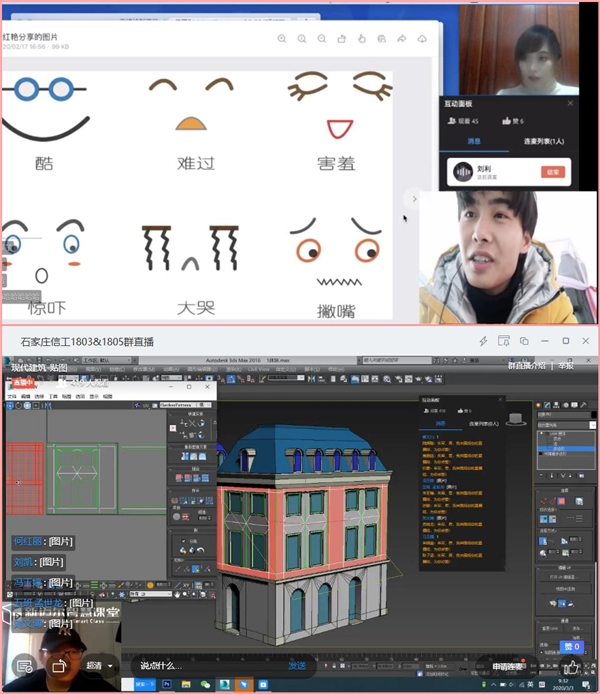Click the mini-window icon in livestream title bar
This screenshot has width=600, height=694.
tap(523, 341)
